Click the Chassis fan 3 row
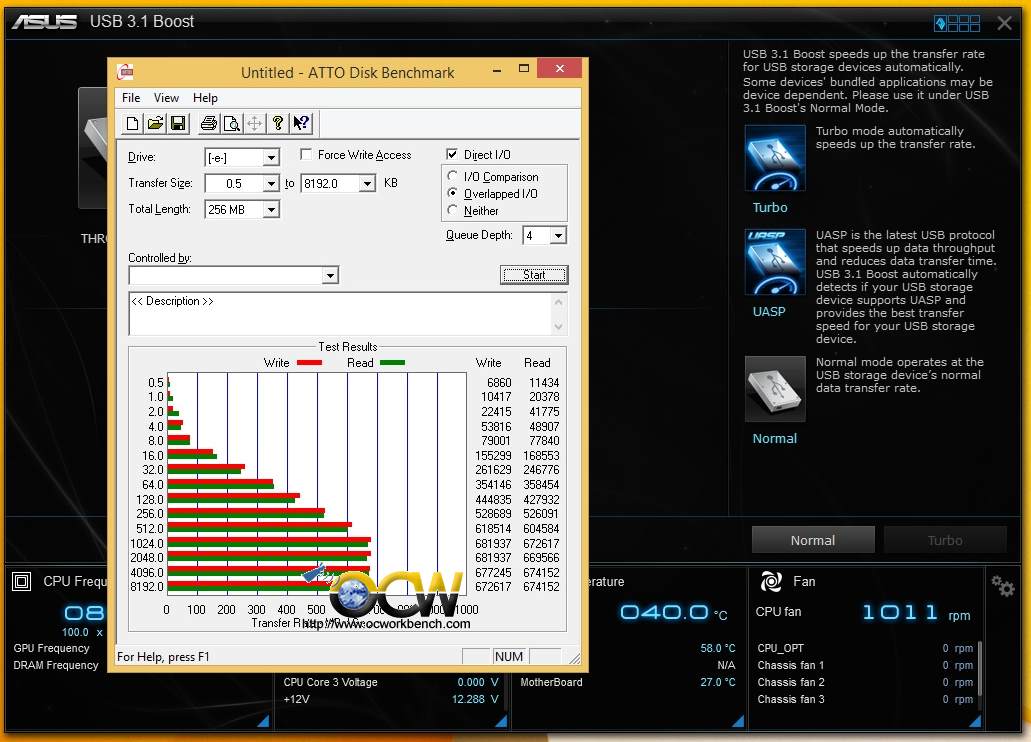 (x=865, y=699)
